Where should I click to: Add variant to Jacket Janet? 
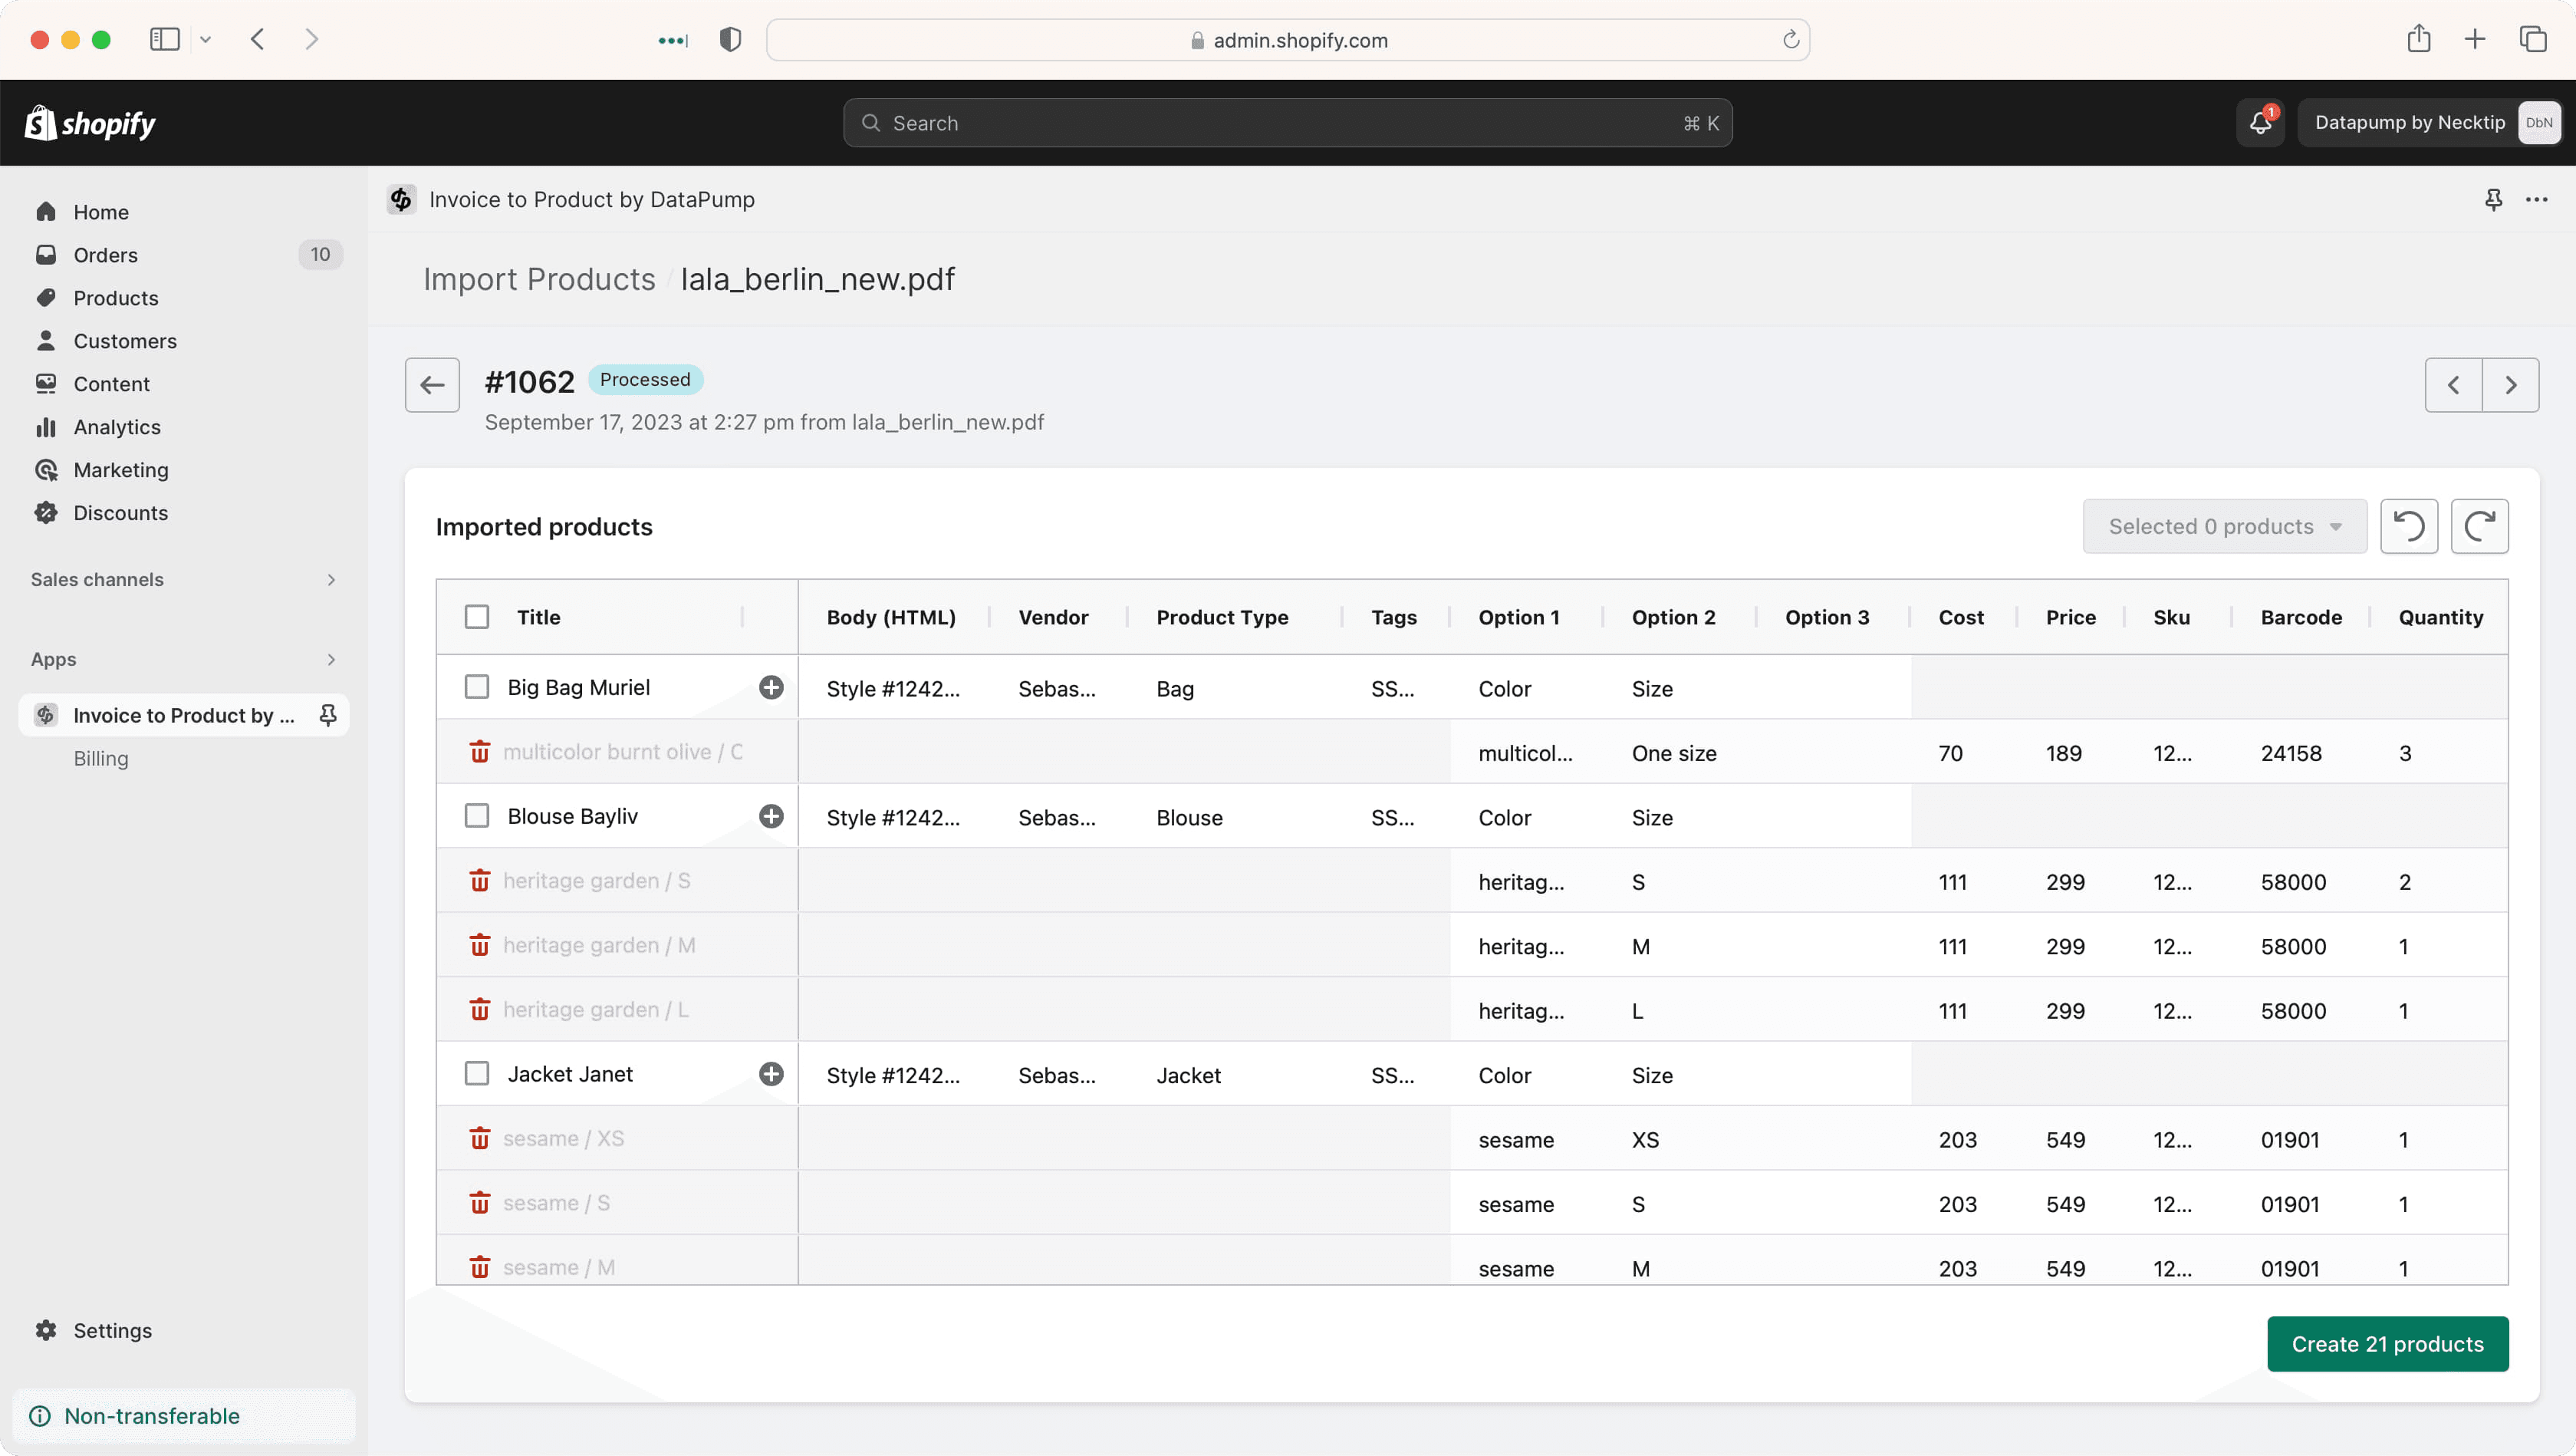771,1075
